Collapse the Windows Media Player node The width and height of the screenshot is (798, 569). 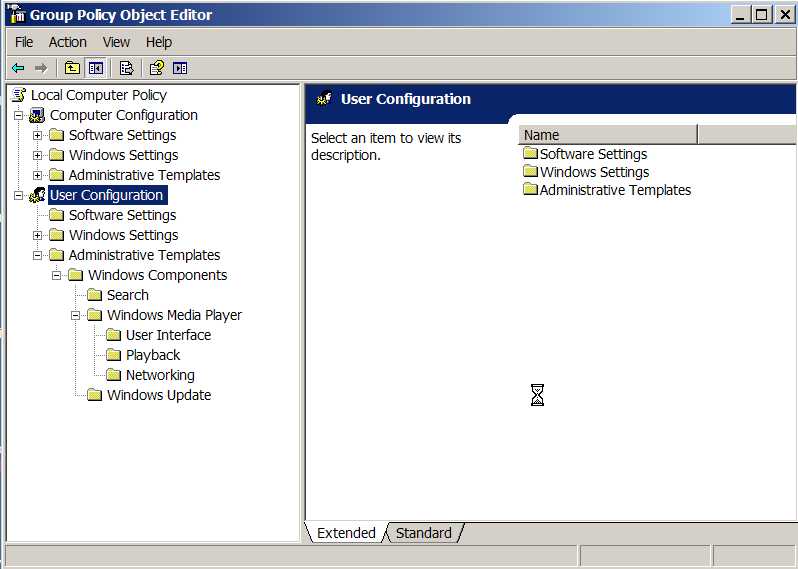(75, 316)
